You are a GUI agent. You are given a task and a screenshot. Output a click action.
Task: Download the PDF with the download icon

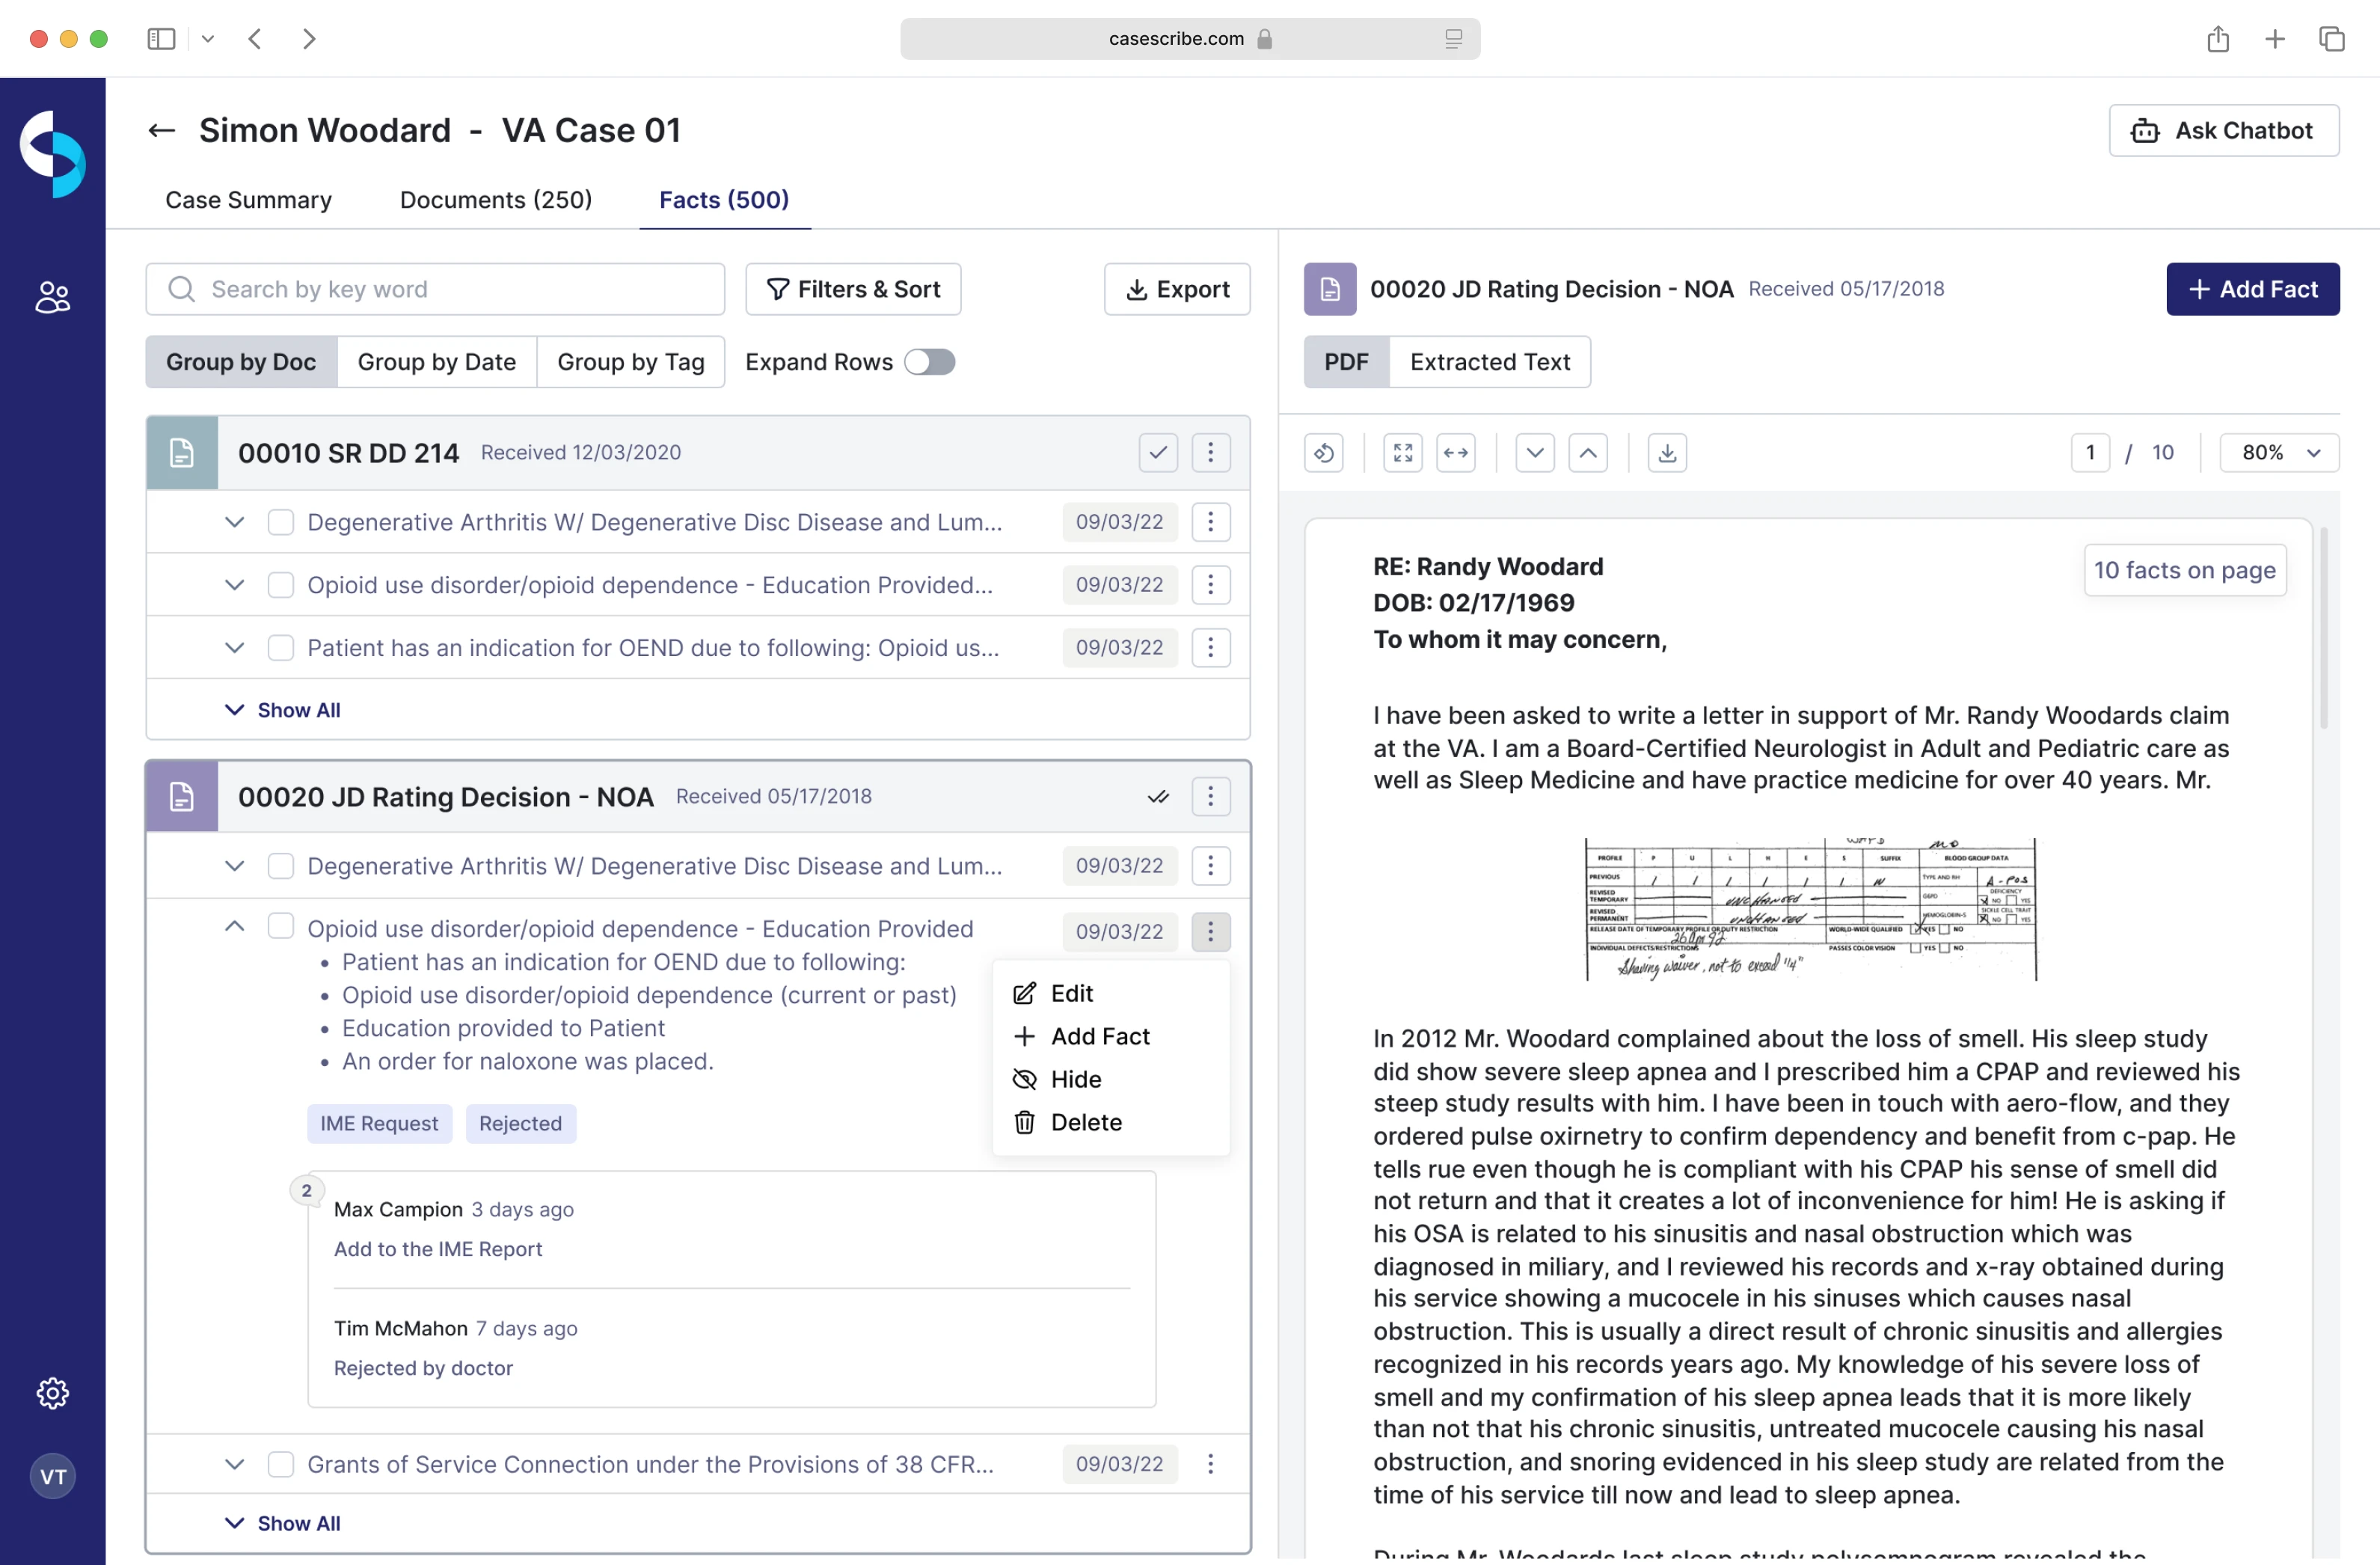pos(1666,453)
